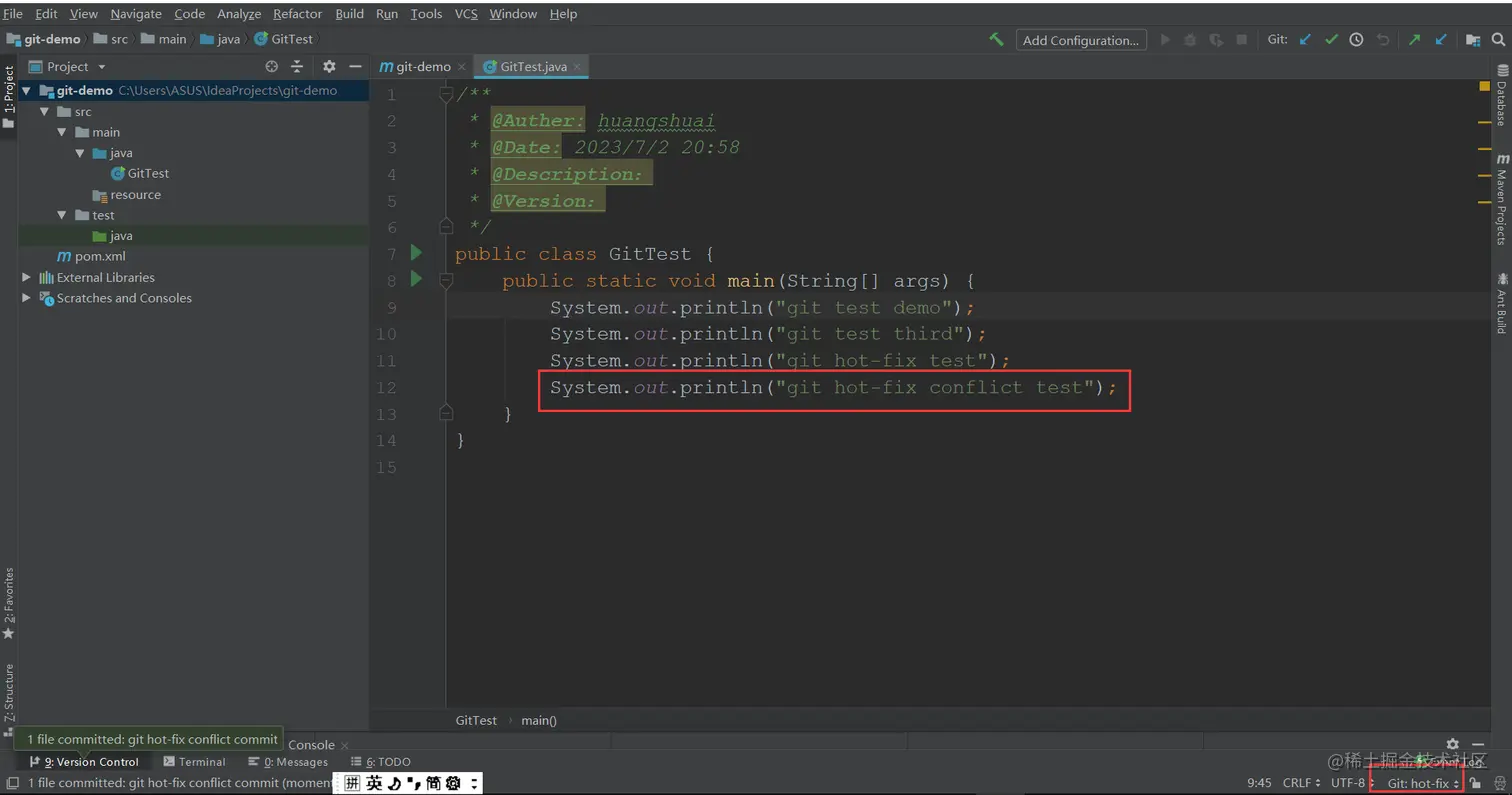Open Project Structure folder icon
Viewport: 1512px width, 795px height.
click(x=1473, y=40)
